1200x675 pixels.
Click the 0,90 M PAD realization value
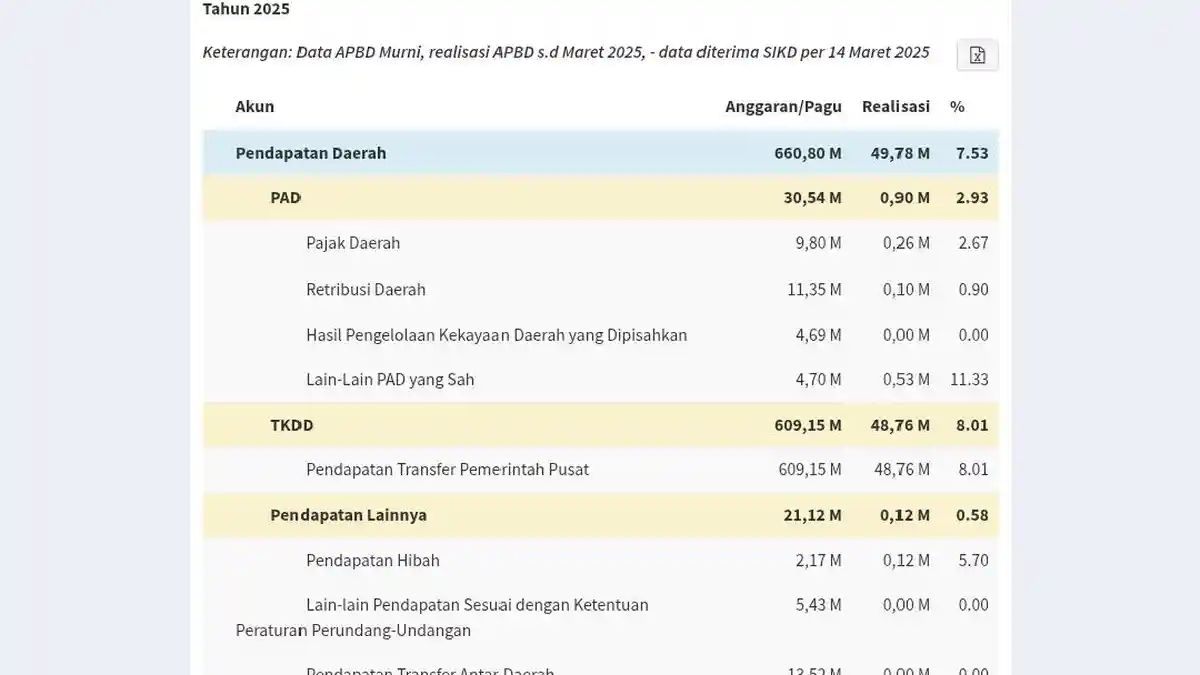point(905,197)
